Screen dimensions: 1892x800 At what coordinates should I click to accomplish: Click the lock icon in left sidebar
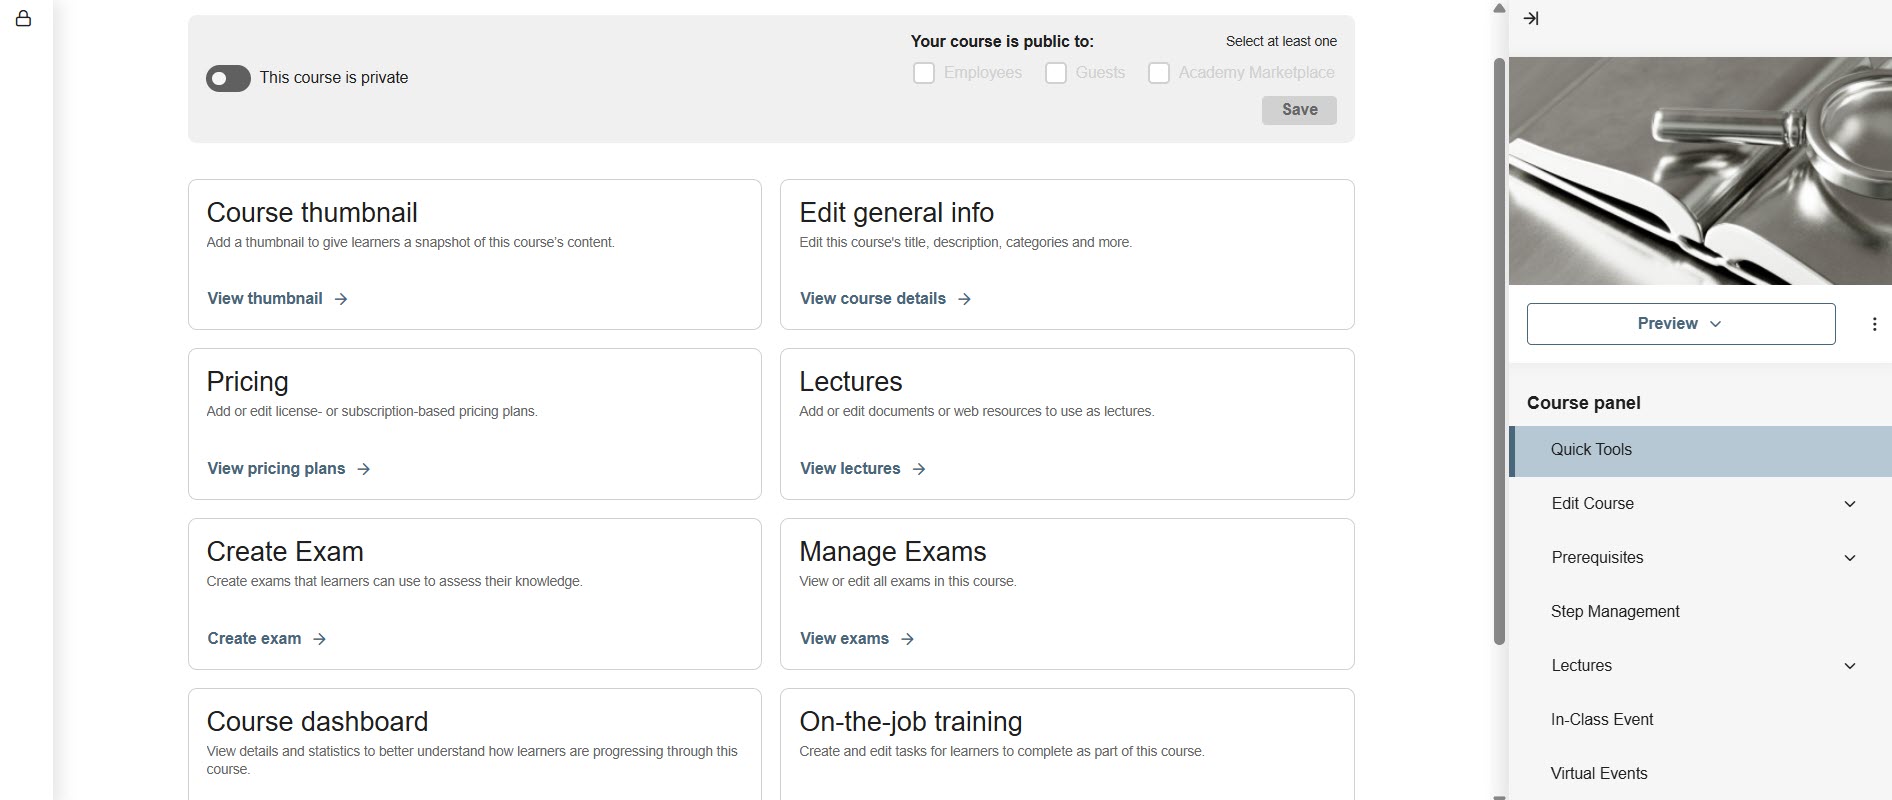coord(23,19)
